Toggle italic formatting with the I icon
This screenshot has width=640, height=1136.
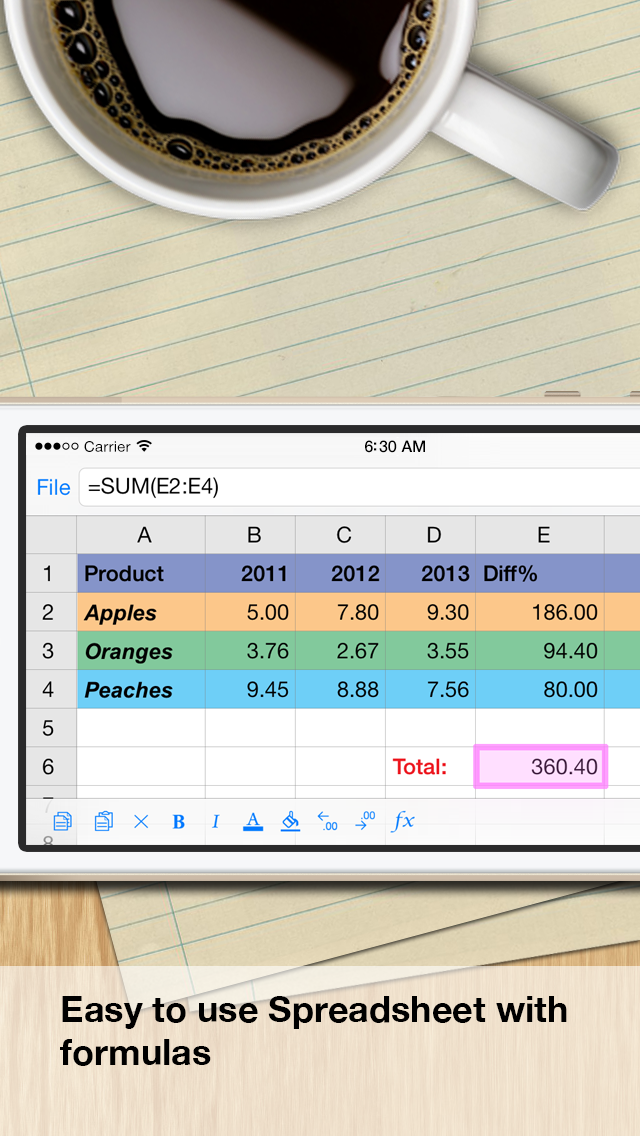pos(215,822)
